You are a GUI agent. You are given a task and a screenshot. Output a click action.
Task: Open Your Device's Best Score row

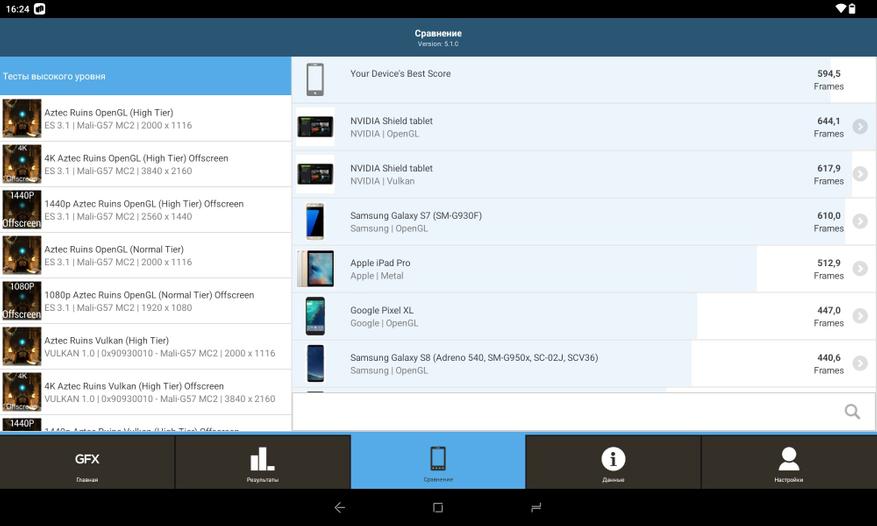[584, 79]
